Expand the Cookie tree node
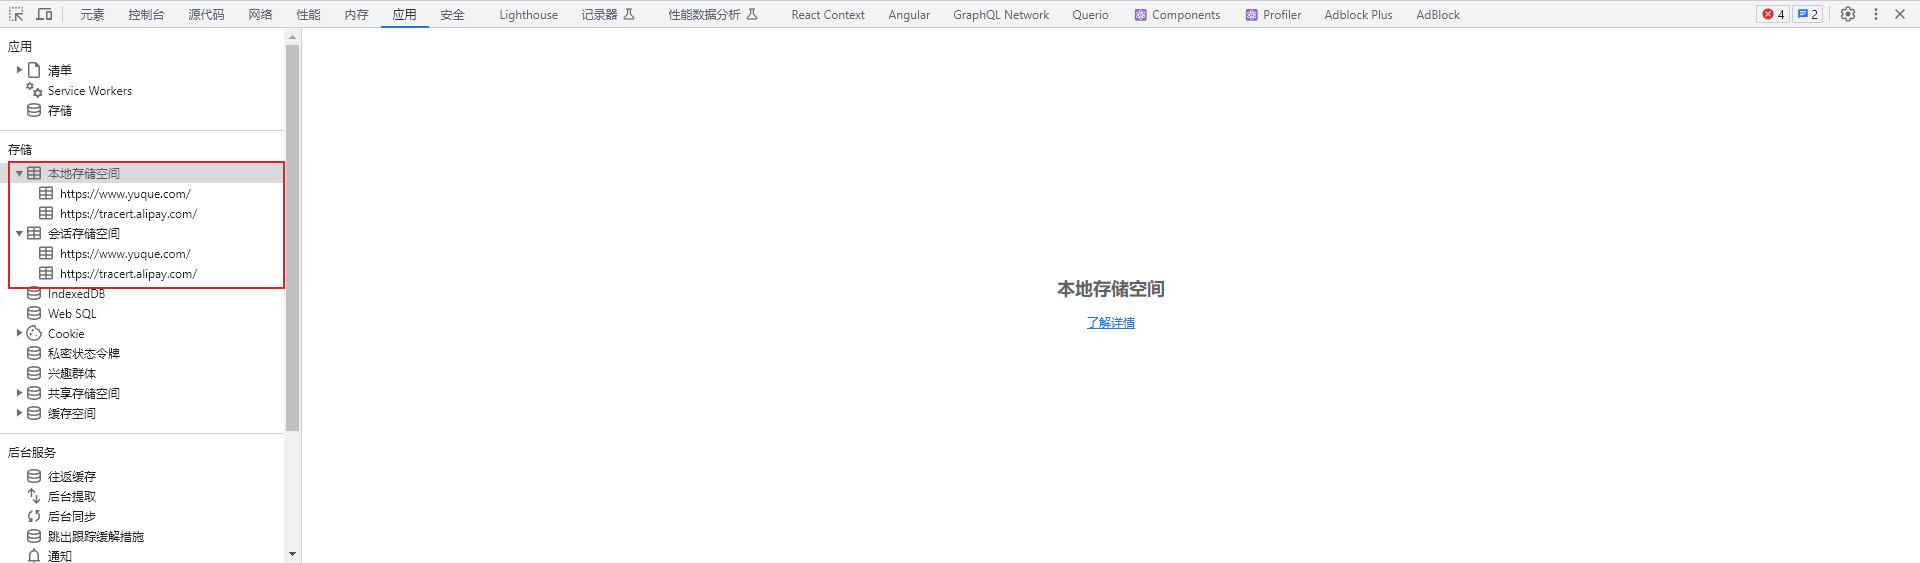The width and height of the screenshot is (1920, 563). (19, 333)
